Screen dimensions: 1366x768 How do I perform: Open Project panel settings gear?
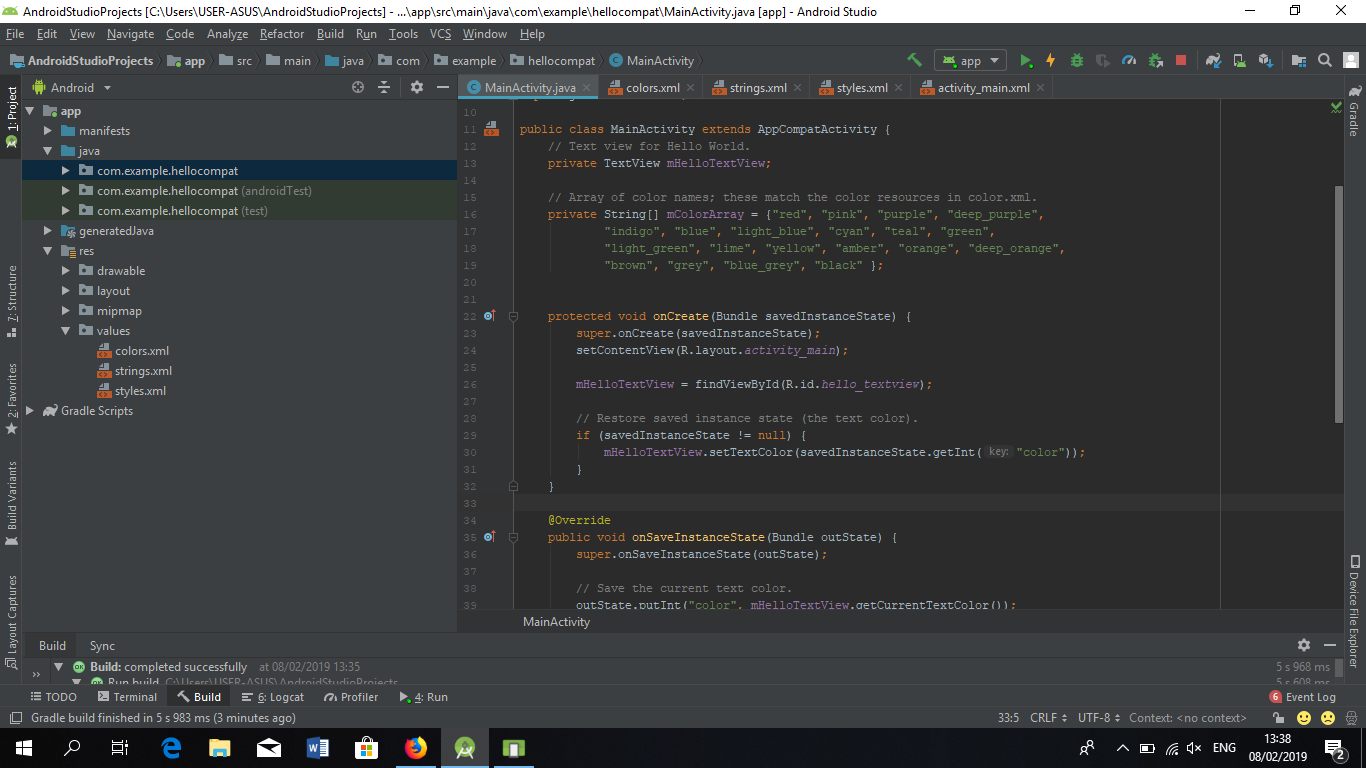point(417,87)
